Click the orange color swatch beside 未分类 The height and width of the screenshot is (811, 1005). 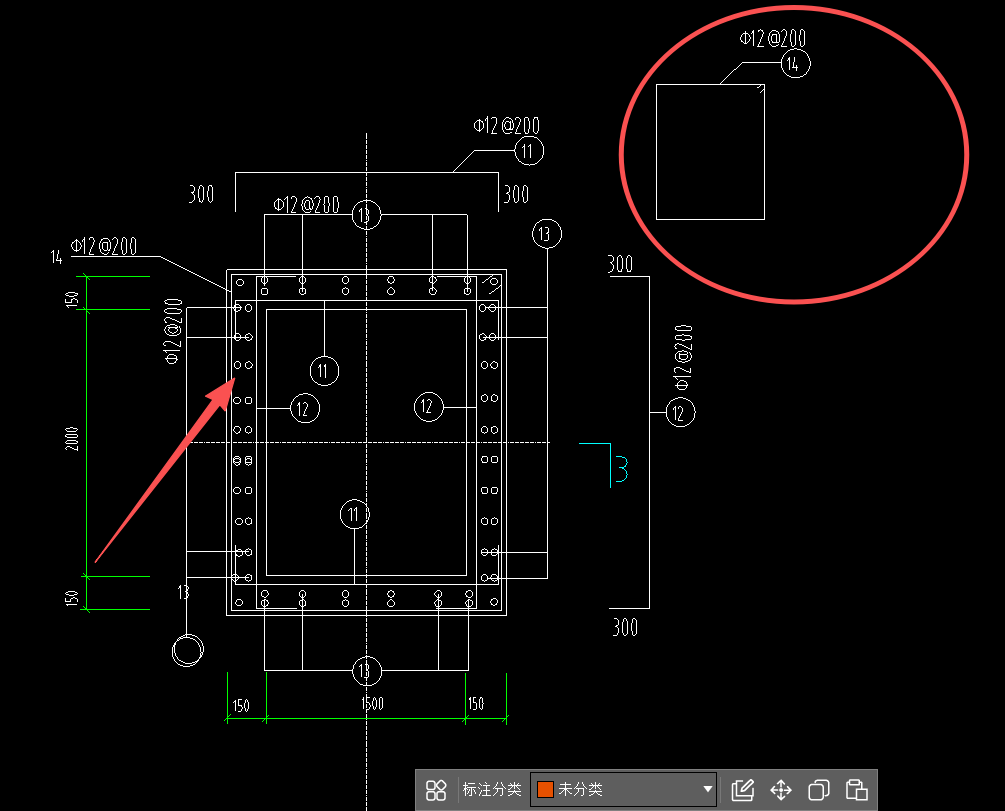(x=545, y=789)
